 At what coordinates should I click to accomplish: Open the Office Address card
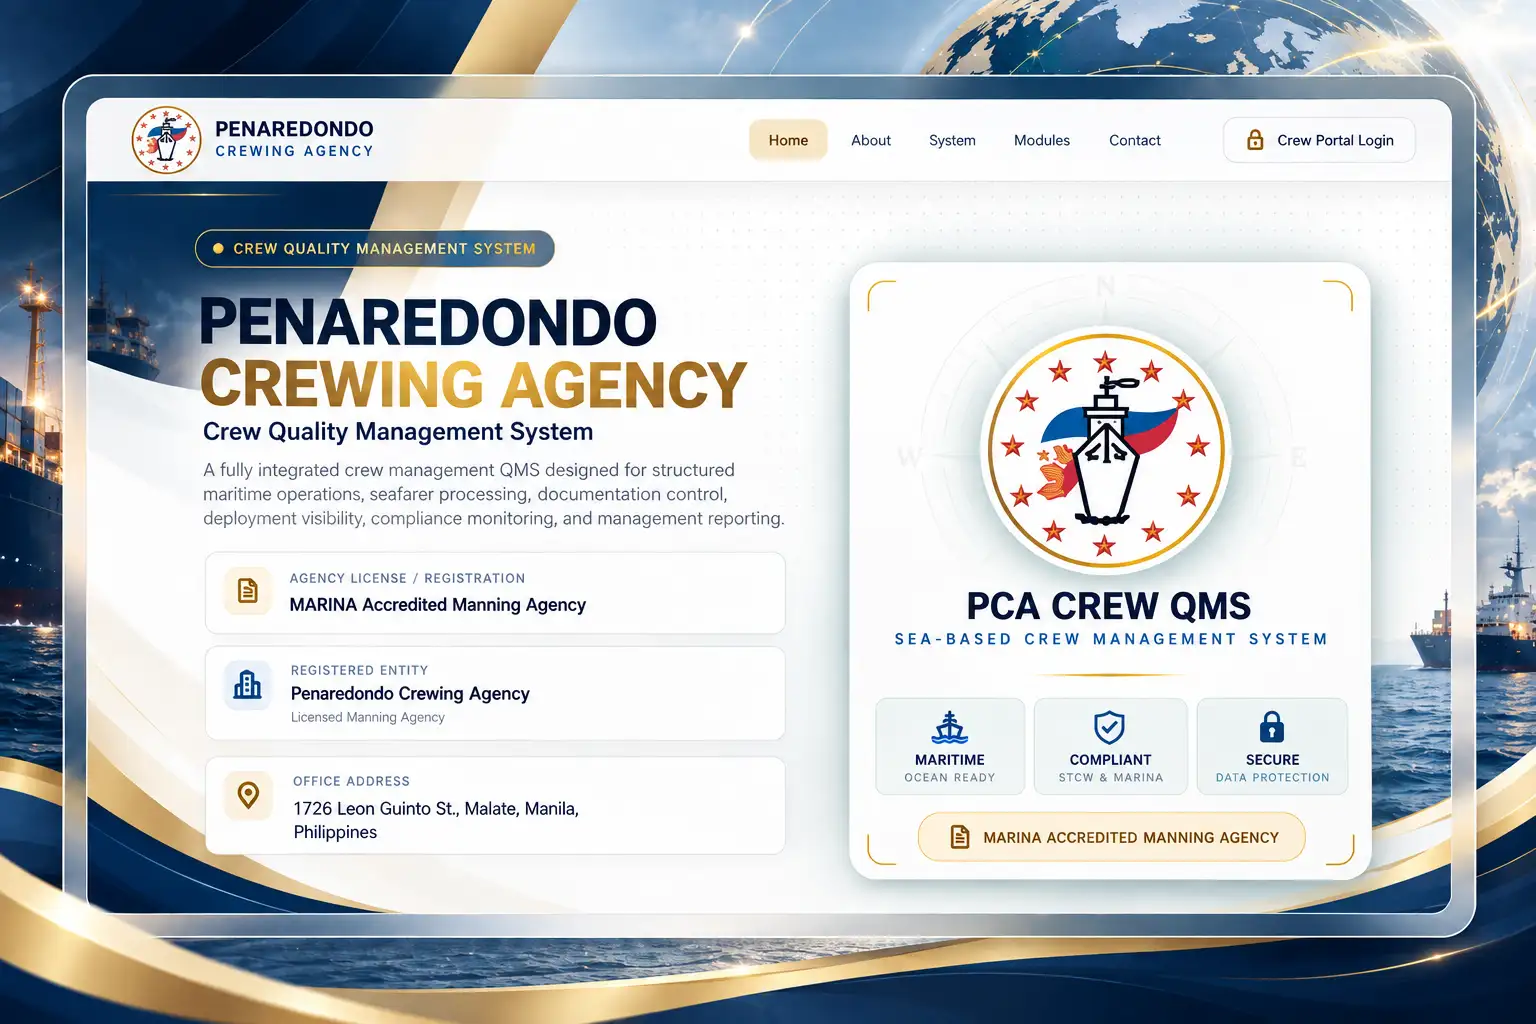495,805
